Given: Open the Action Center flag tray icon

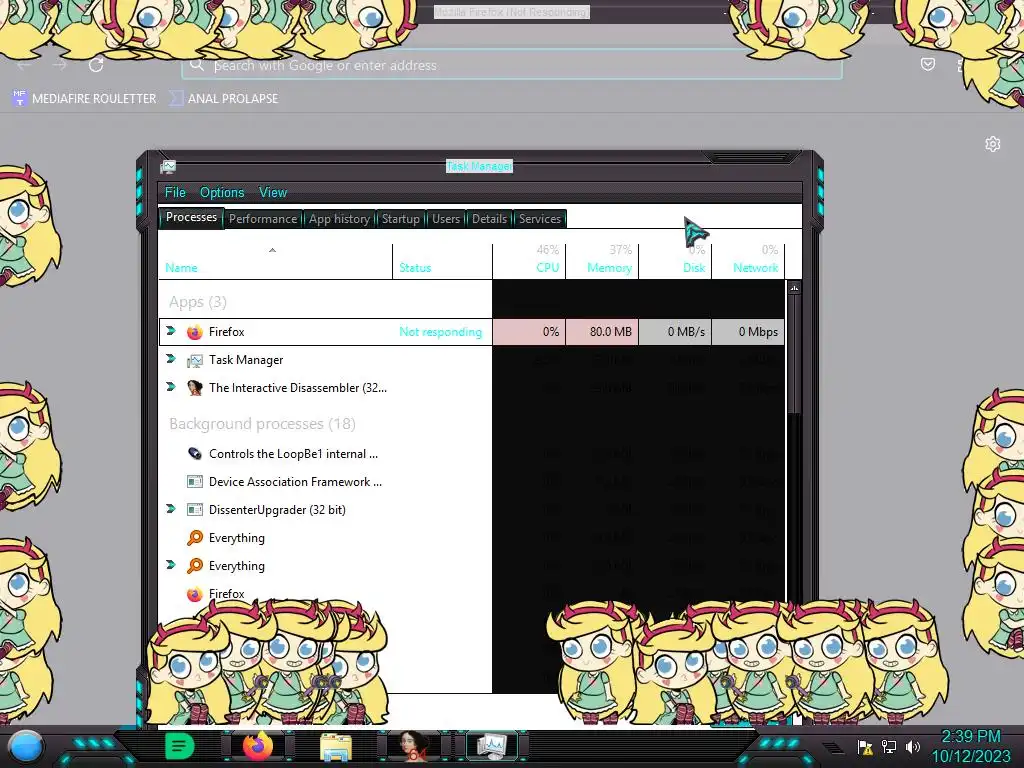Looking at the screenshot, I should tap(865, 746).
